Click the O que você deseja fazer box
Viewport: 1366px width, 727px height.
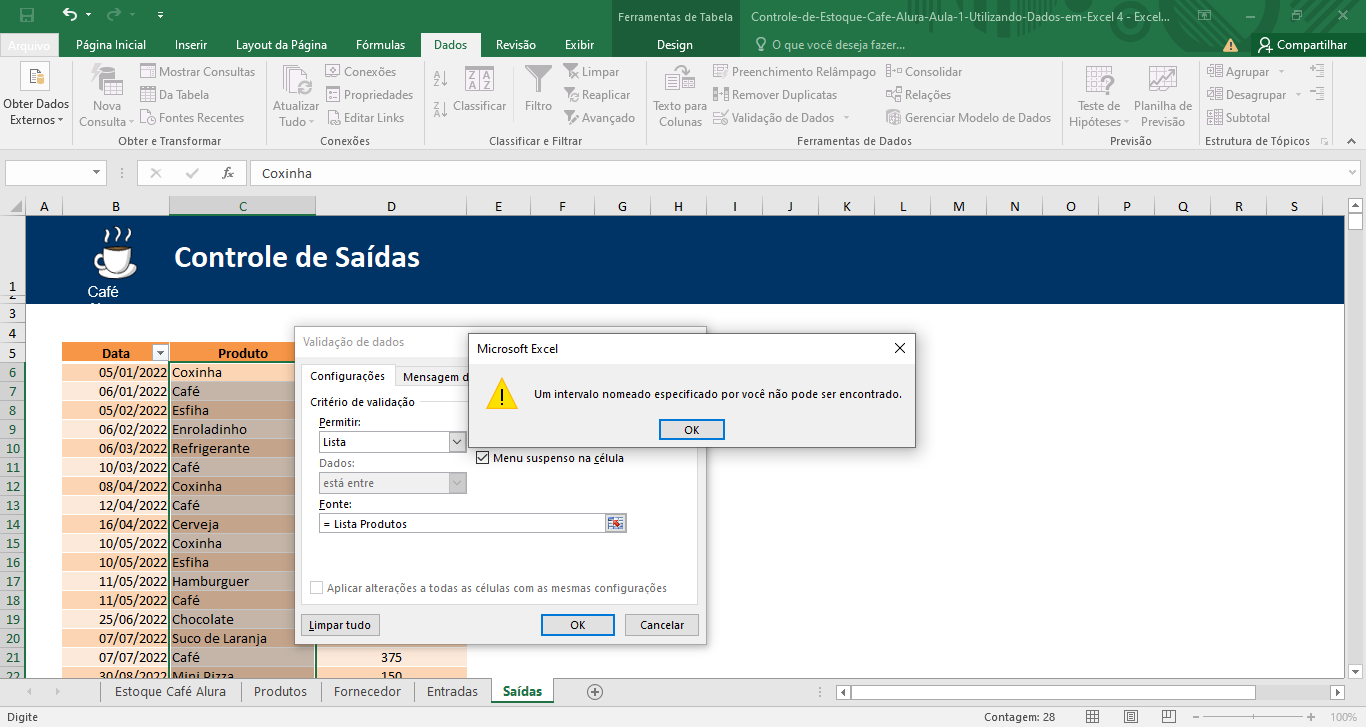coord(830,45)
